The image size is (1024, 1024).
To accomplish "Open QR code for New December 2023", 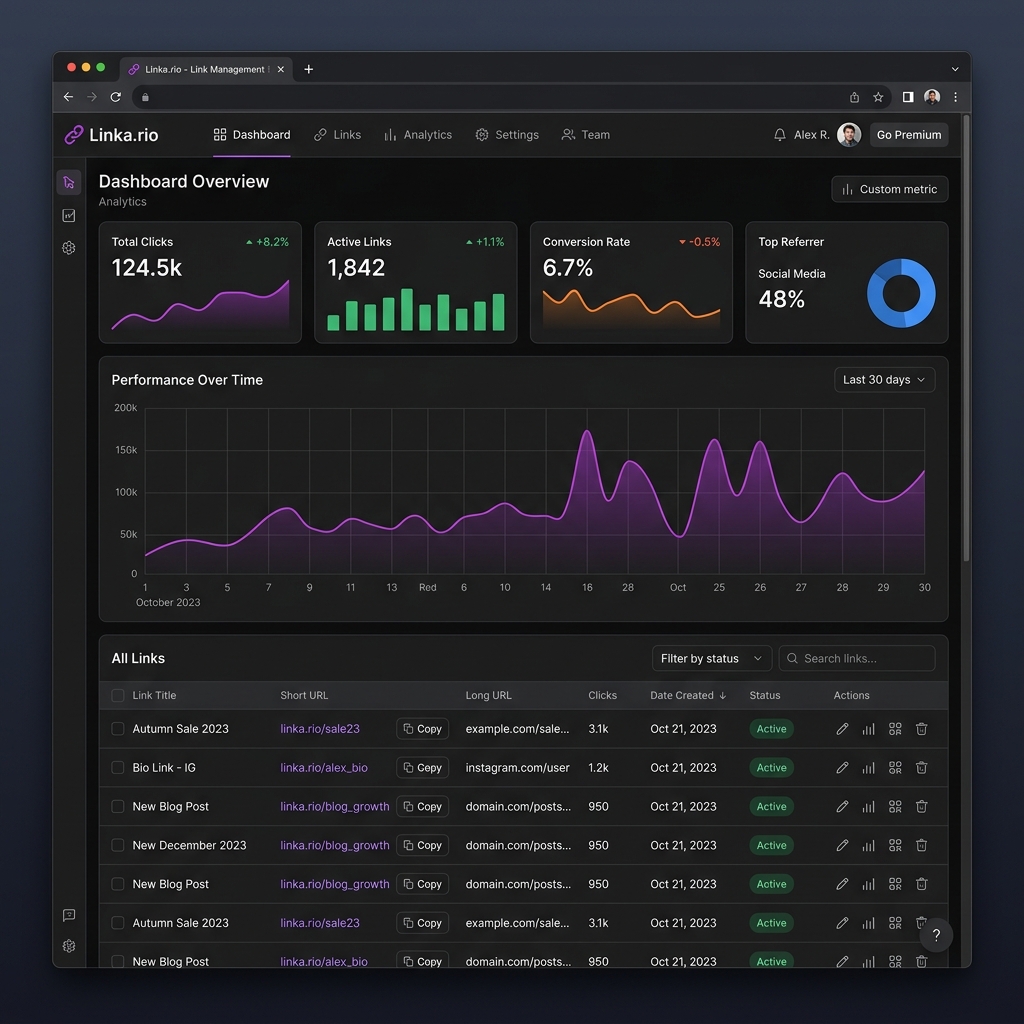I will click(x=895, y=845).
